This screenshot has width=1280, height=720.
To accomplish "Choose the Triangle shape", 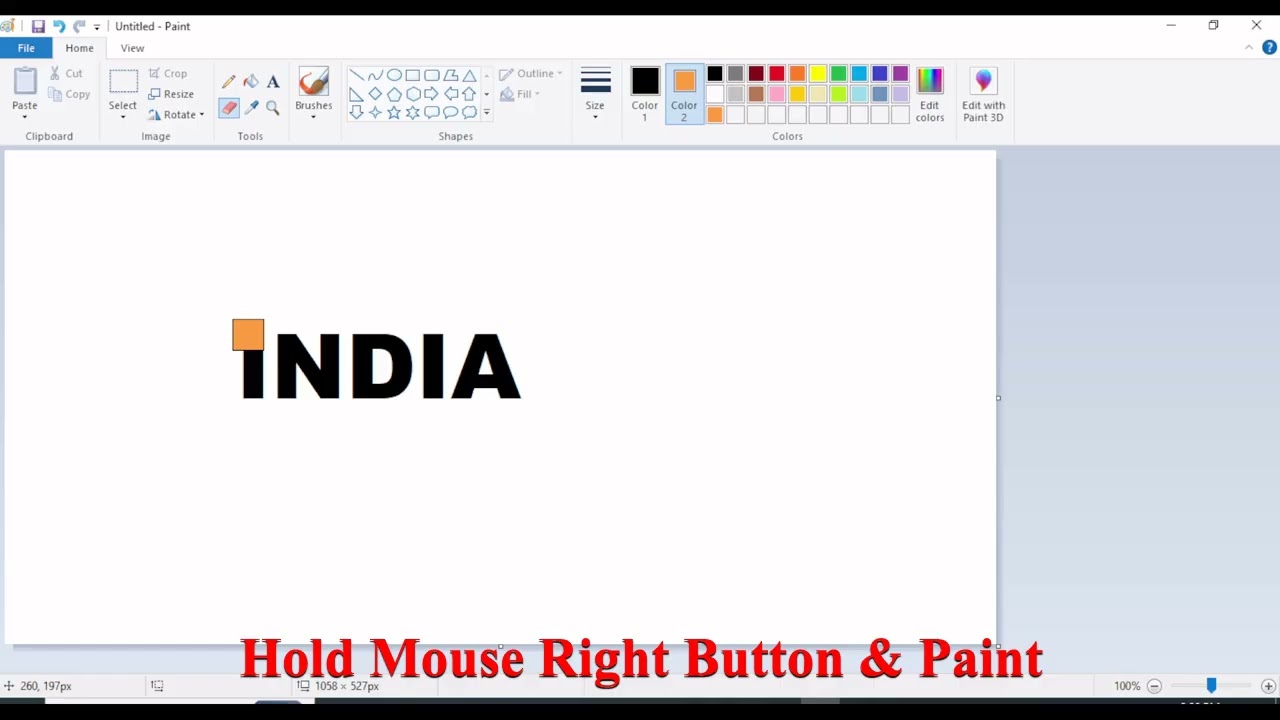I will click(x=469, y=76).
